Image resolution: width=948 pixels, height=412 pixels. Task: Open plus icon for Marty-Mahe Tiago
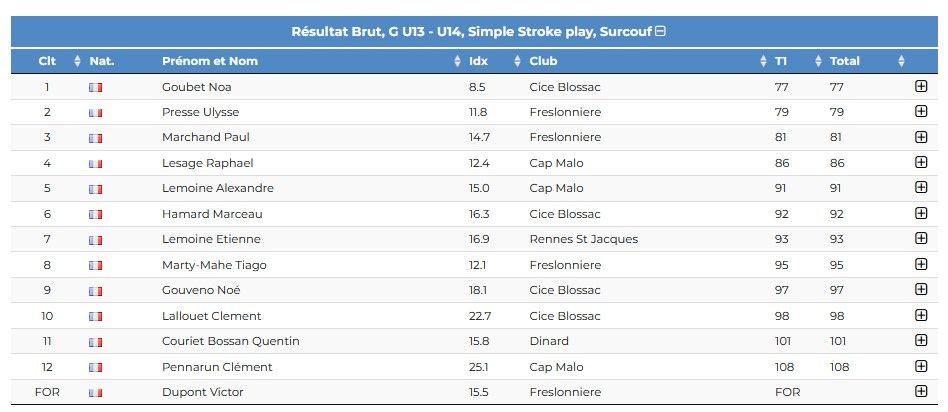pos(921,264)
